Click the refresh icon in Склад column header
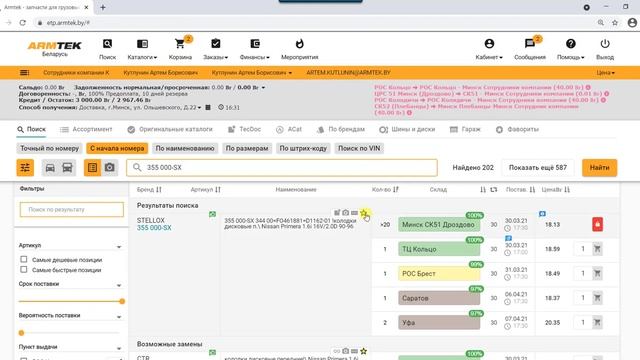This screenshot has height=360, width=640. [x=494, y=189]
